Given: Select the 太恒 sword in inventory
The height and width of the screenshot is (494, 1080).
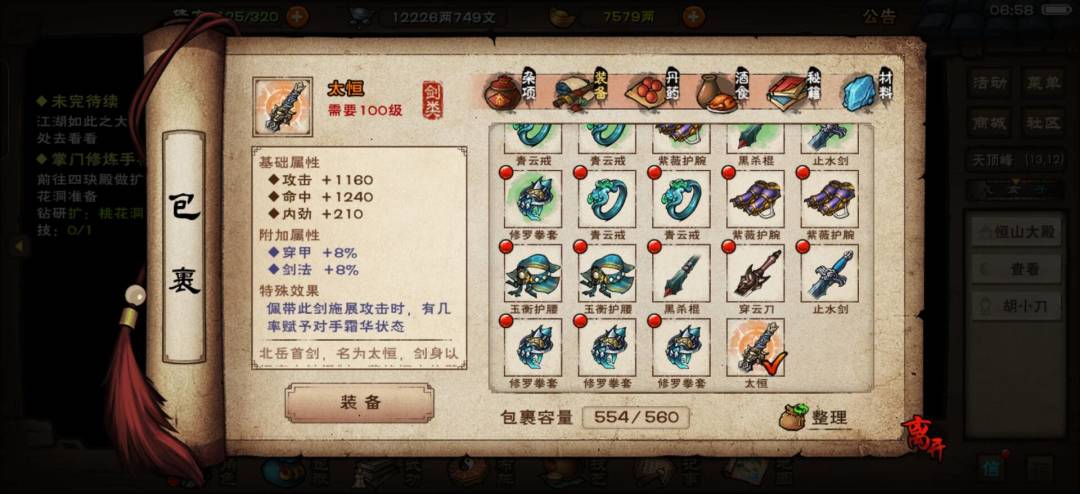Looking at the screenshot, I should tap(755, 347).
